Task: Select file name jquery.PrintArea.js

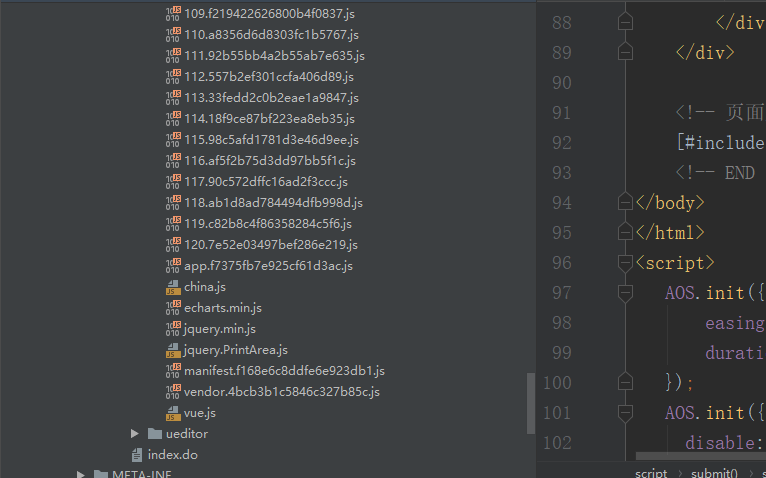Action: (235, 350)
